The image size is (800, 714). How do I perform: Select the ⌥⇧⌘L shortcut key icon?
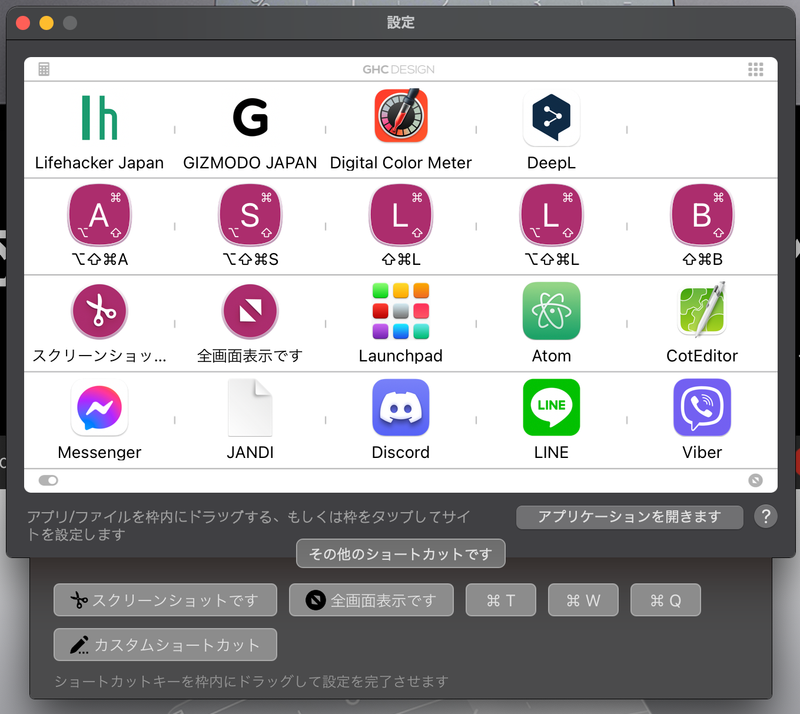(552, 215)
